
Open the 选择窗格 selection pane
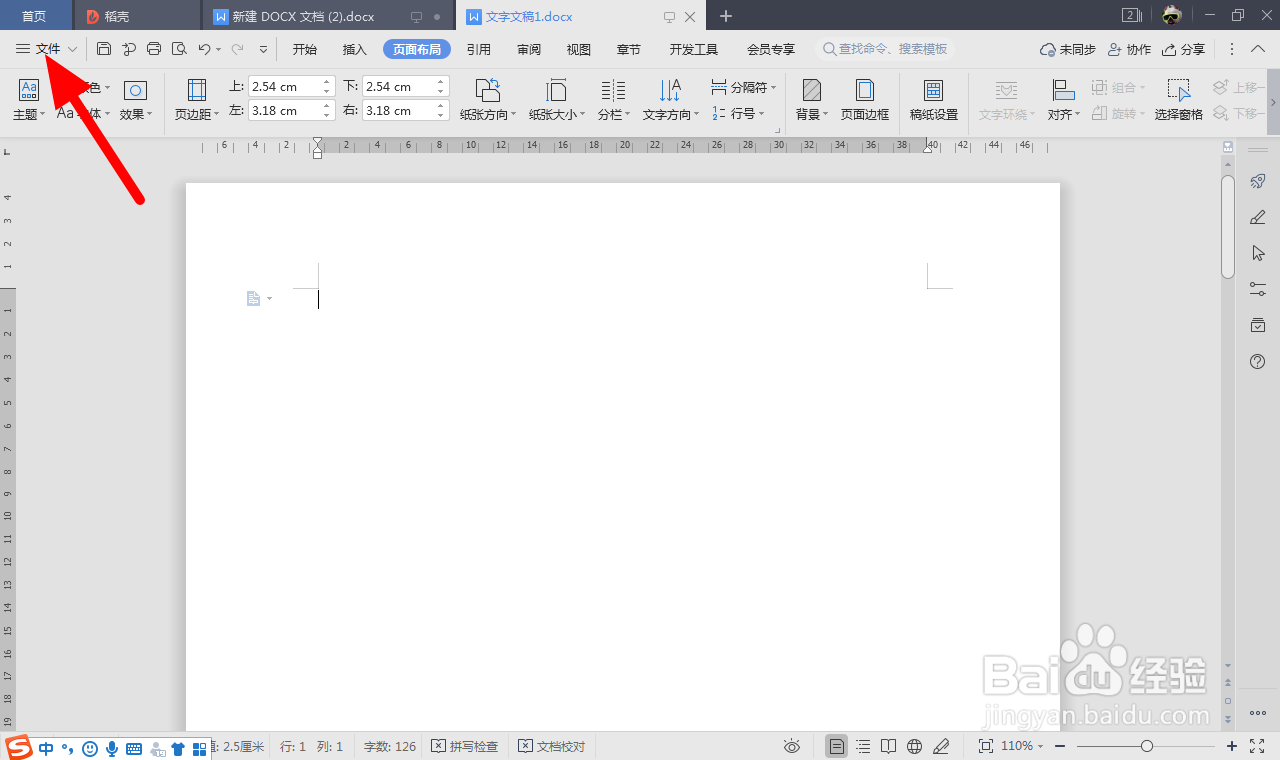1179,100
